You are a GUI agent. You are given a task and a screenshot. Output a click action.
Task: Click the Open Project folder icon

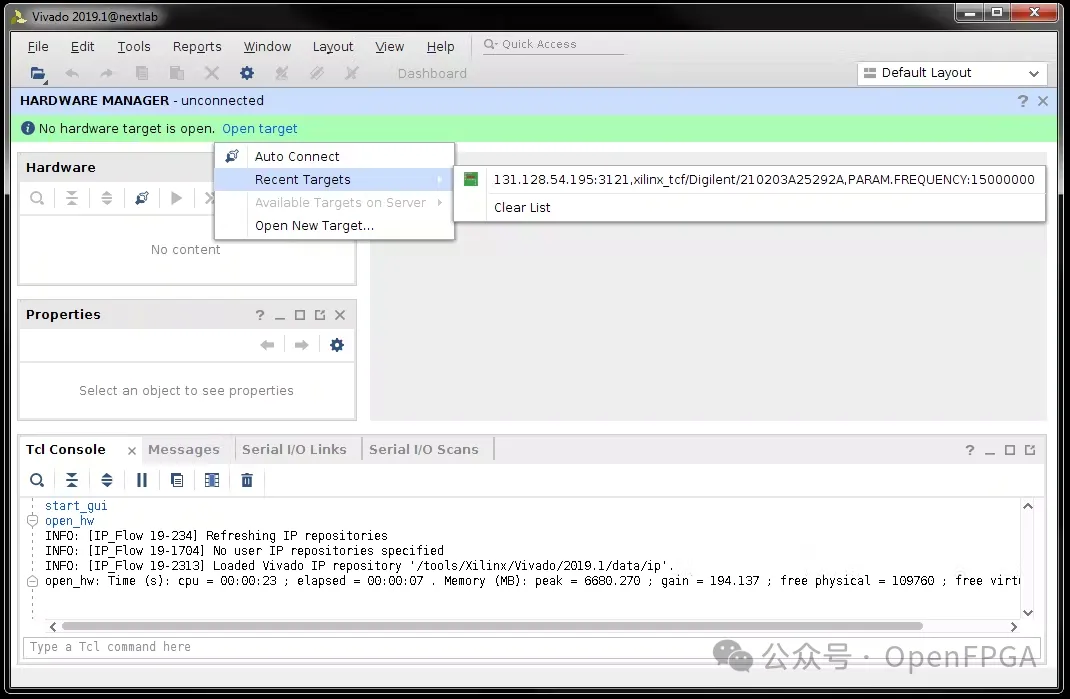click(38, 73)
